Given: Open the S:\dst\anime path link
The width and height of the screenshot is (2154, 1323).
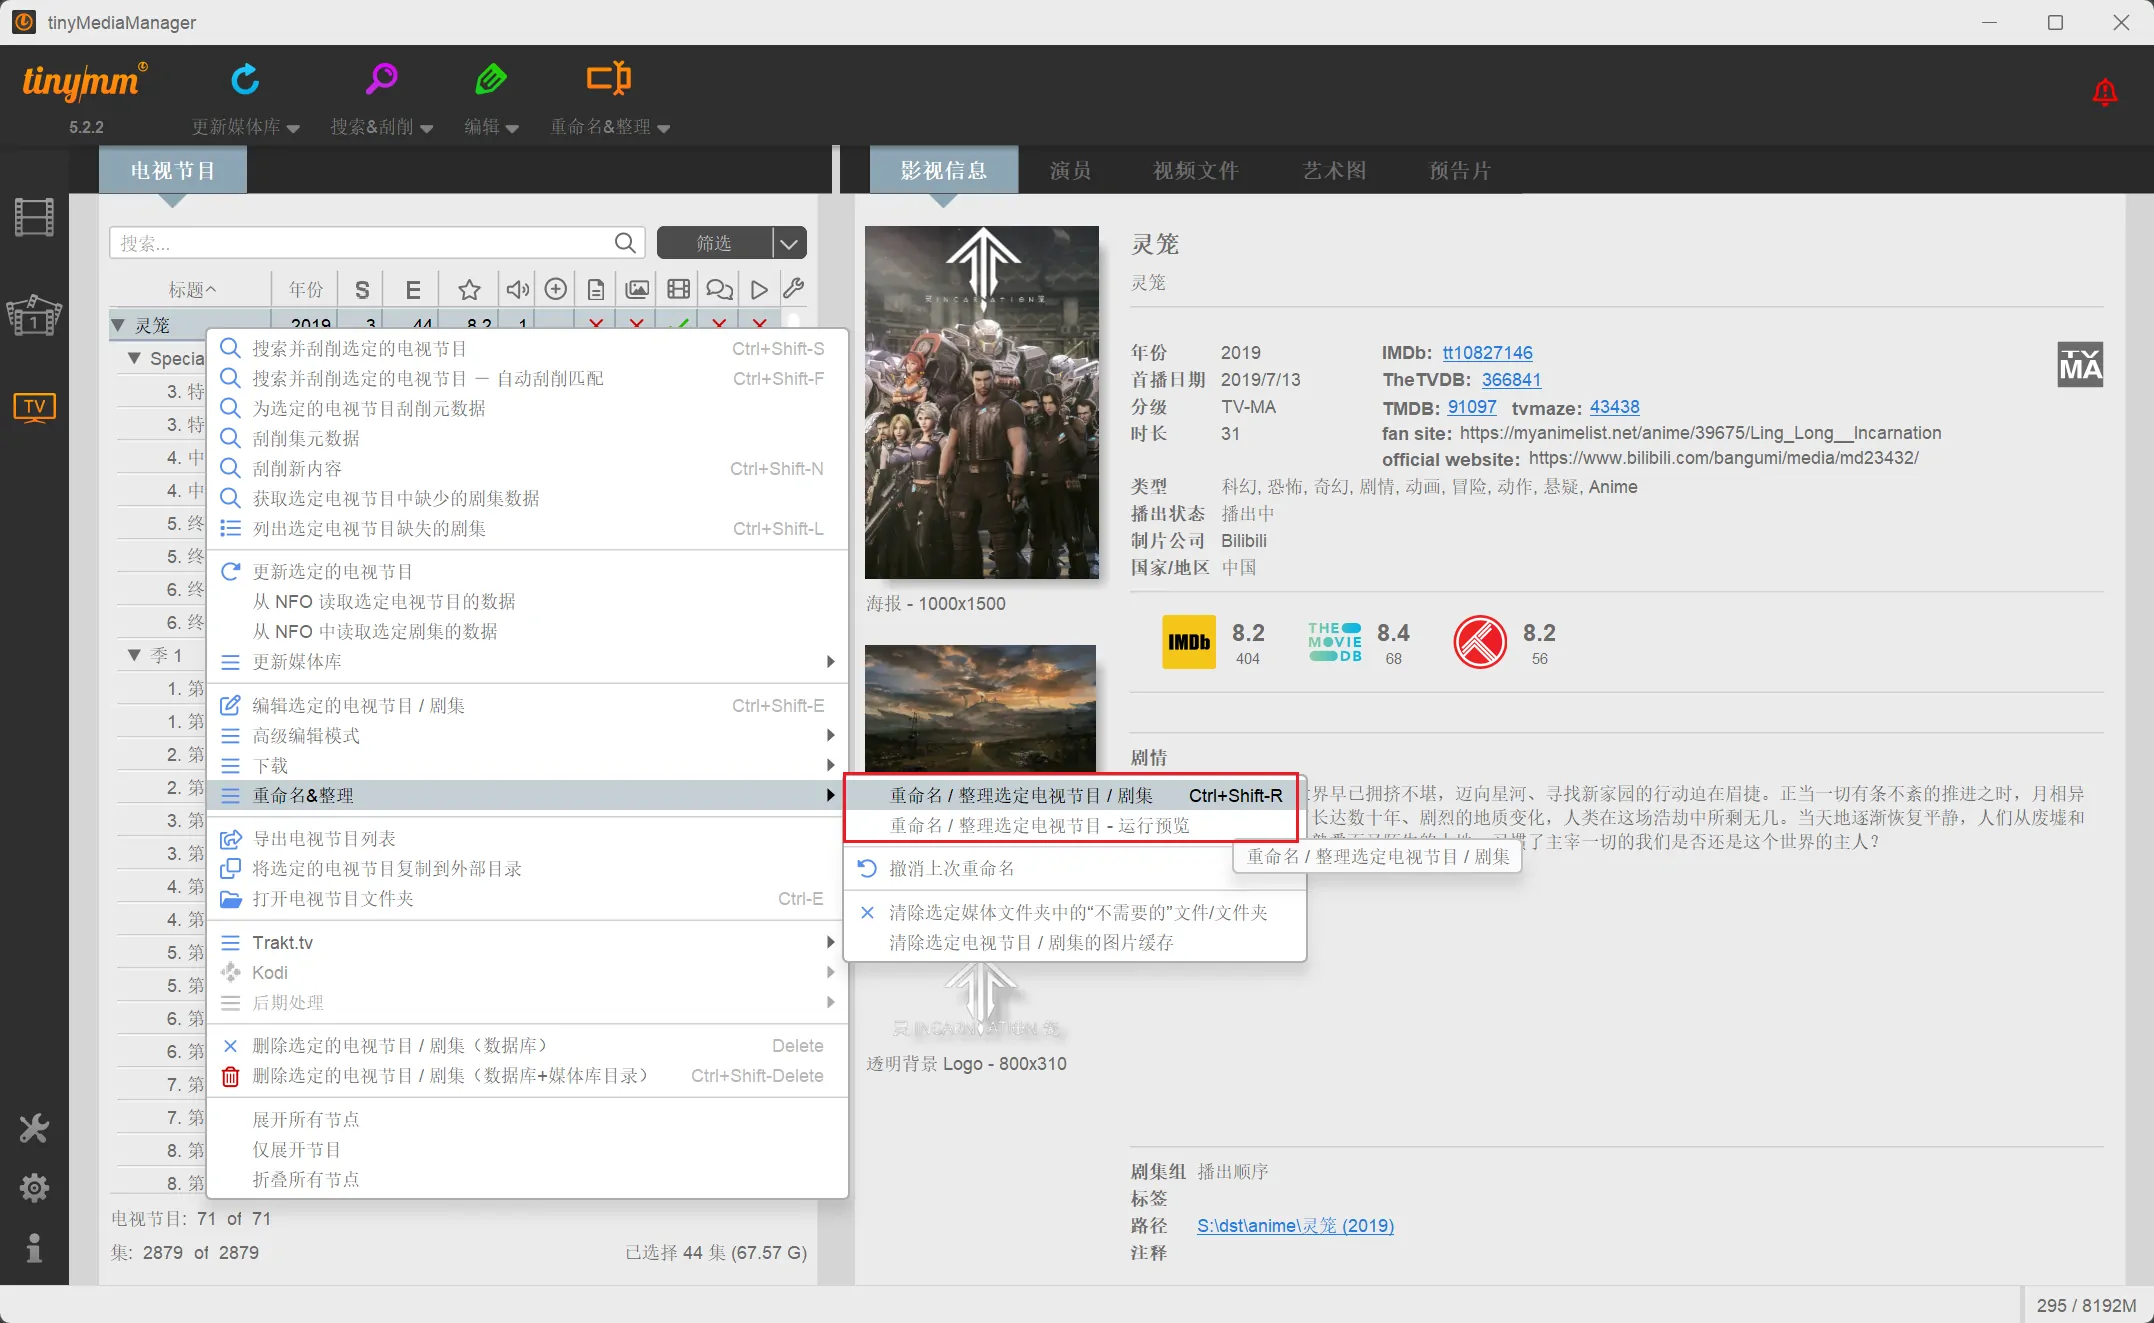Looking at the screenshot, I should pos(1295,1226).
